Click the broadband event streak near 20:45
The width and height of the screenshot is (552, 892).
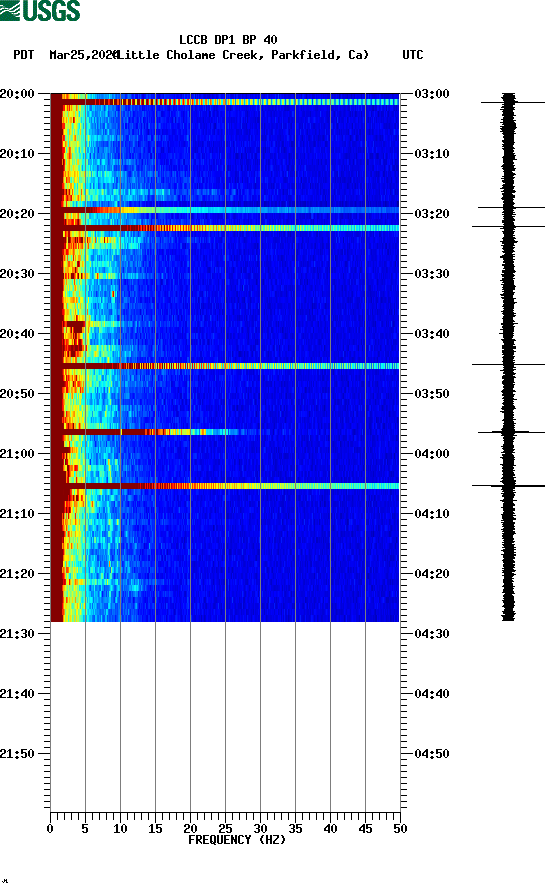[x=225, y=366]
